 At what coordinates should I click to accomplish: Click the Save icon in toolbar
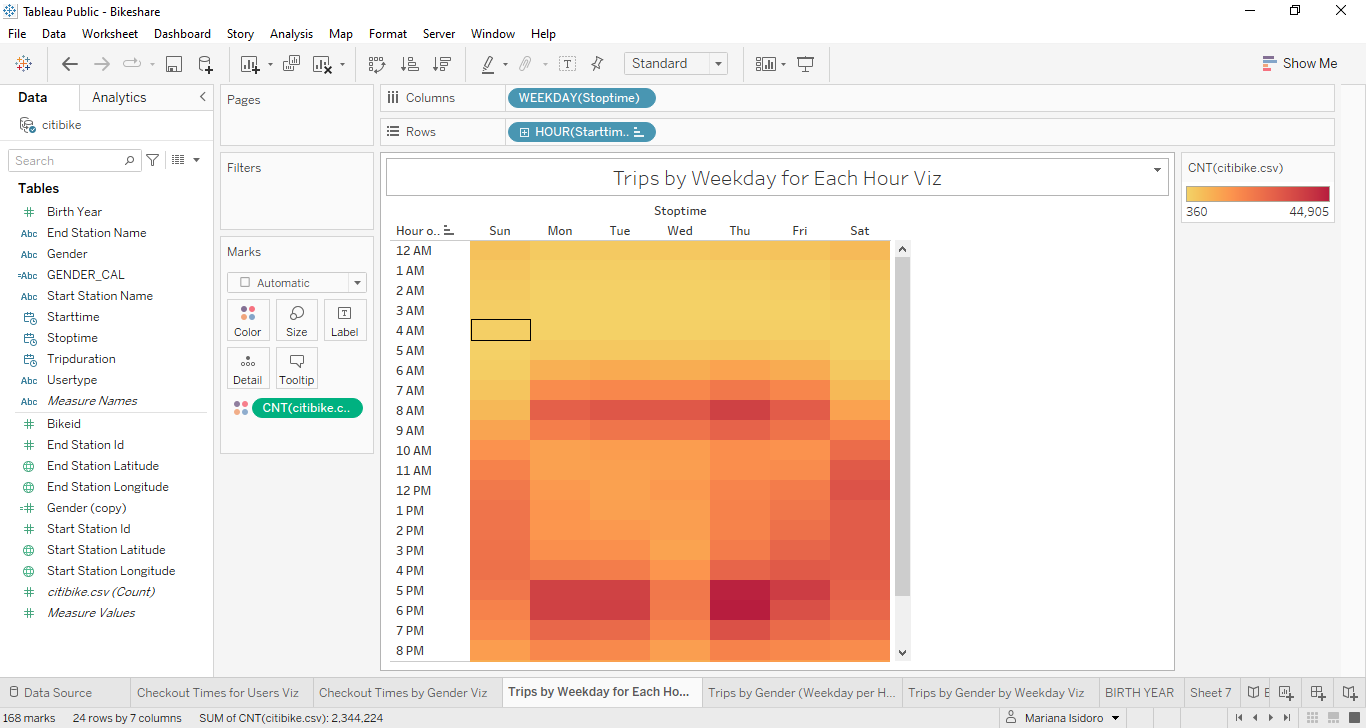[174, 64]
